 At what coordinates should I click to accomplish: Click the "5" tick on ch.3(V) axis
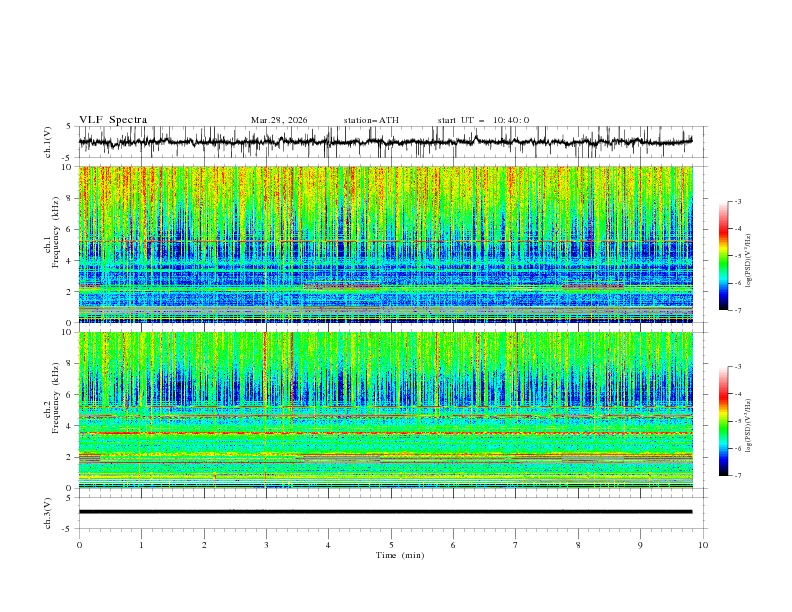pos(68,498)
